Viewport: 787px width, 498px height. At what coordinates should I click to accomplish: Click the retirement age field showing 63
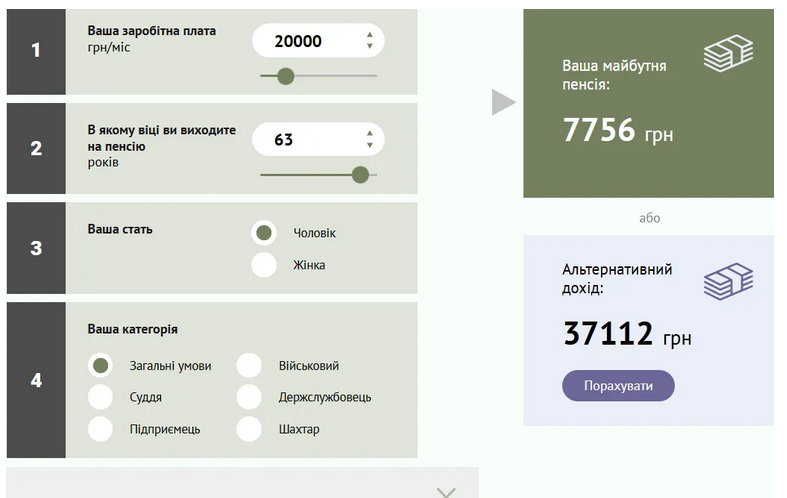coord(318,139)
